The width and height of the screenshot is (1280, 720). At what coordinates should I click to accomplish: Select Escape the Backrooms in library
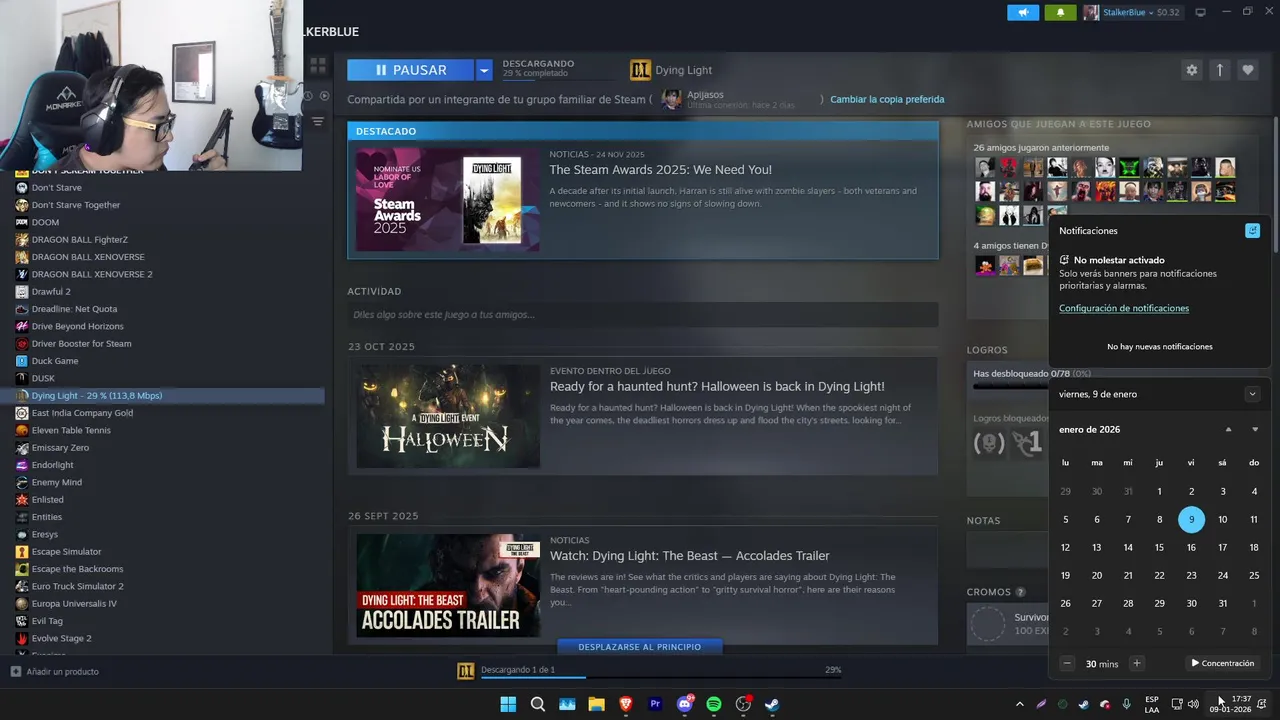(x=77, y=569)
